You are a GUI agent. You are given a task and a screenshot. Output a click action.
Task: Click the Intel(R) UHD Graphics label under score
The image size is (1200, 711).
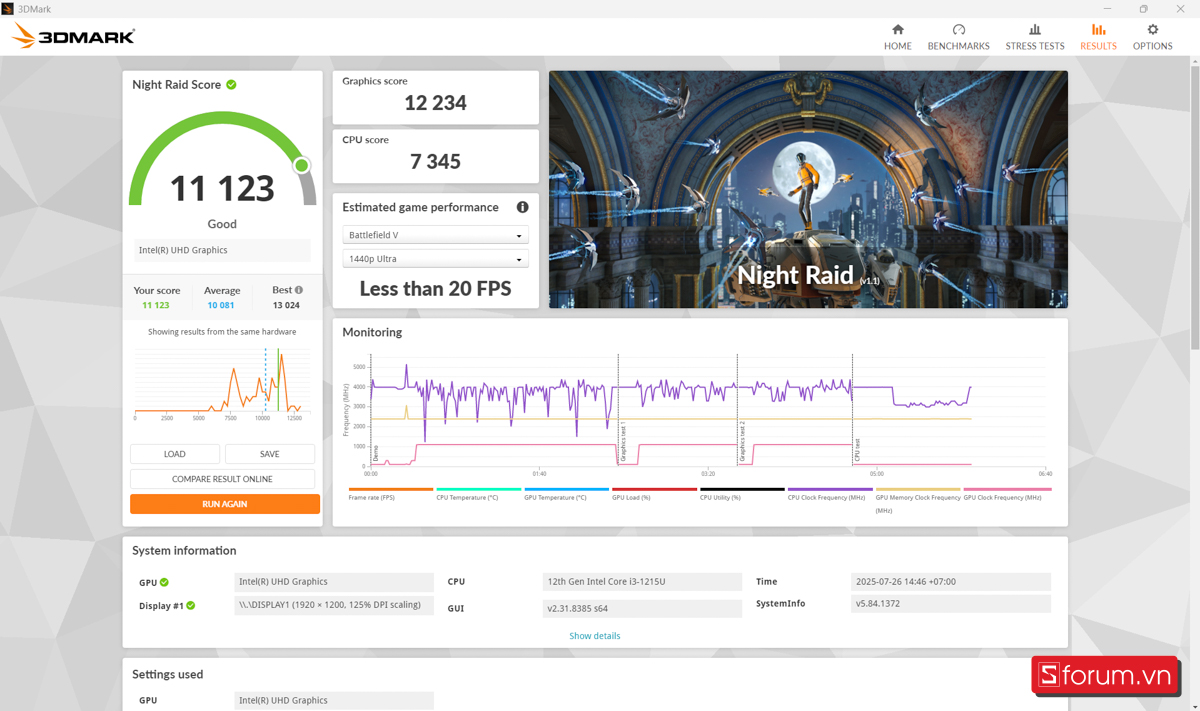(222, 250)
